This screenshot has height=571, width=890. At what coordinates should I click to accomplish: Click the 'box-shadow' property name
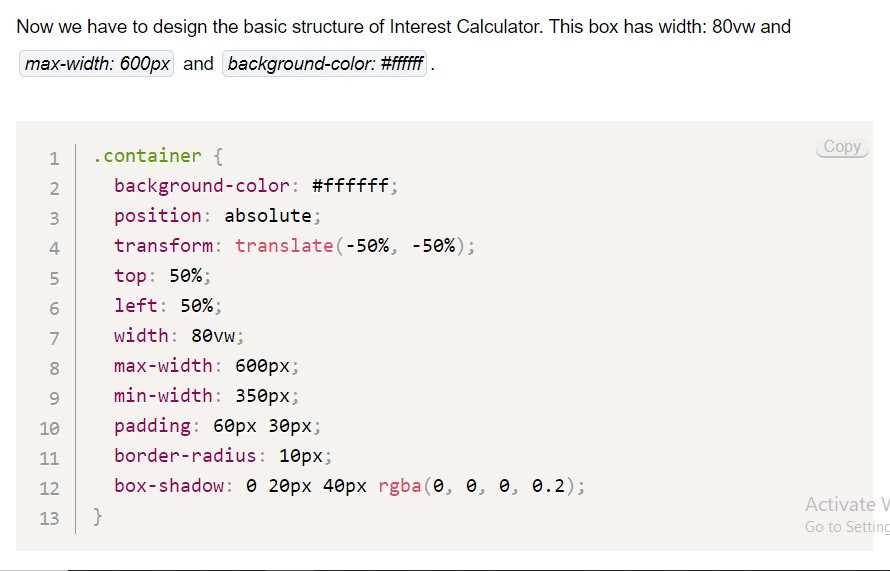click(x=168, y=486)
